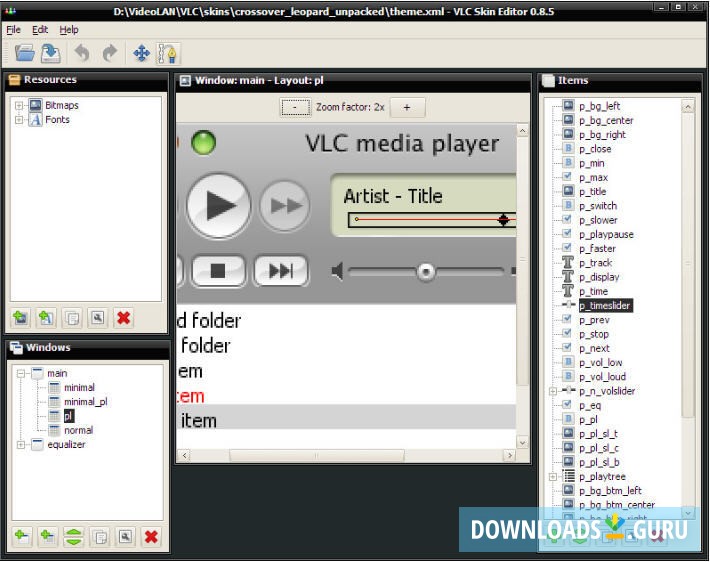Click play button in skin preview

219,206
